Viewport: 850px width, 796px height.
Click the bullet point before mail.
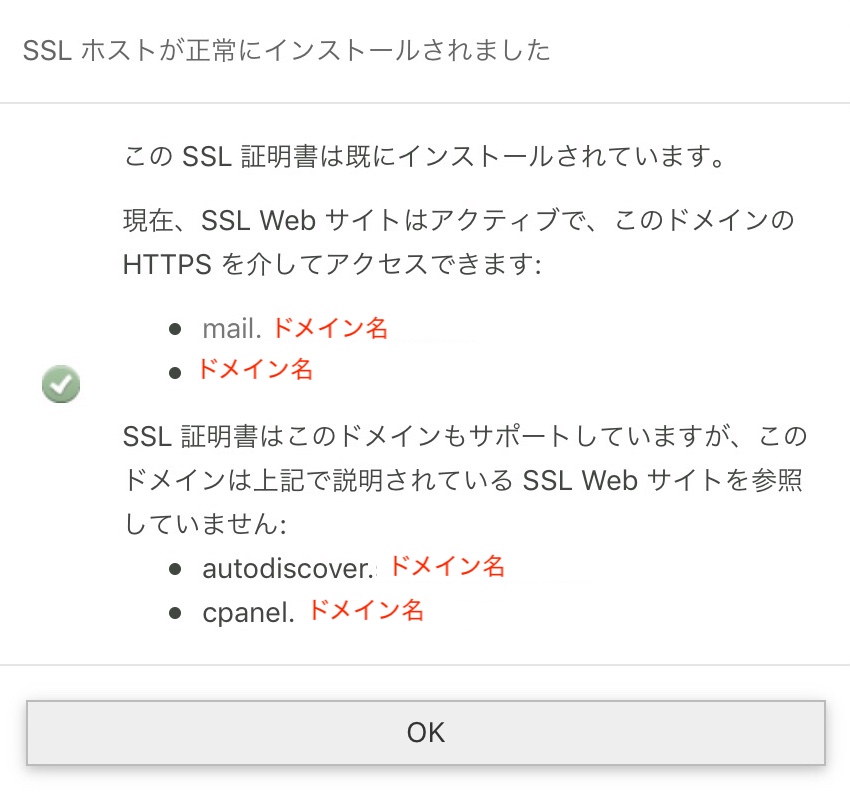pos(175,329)
